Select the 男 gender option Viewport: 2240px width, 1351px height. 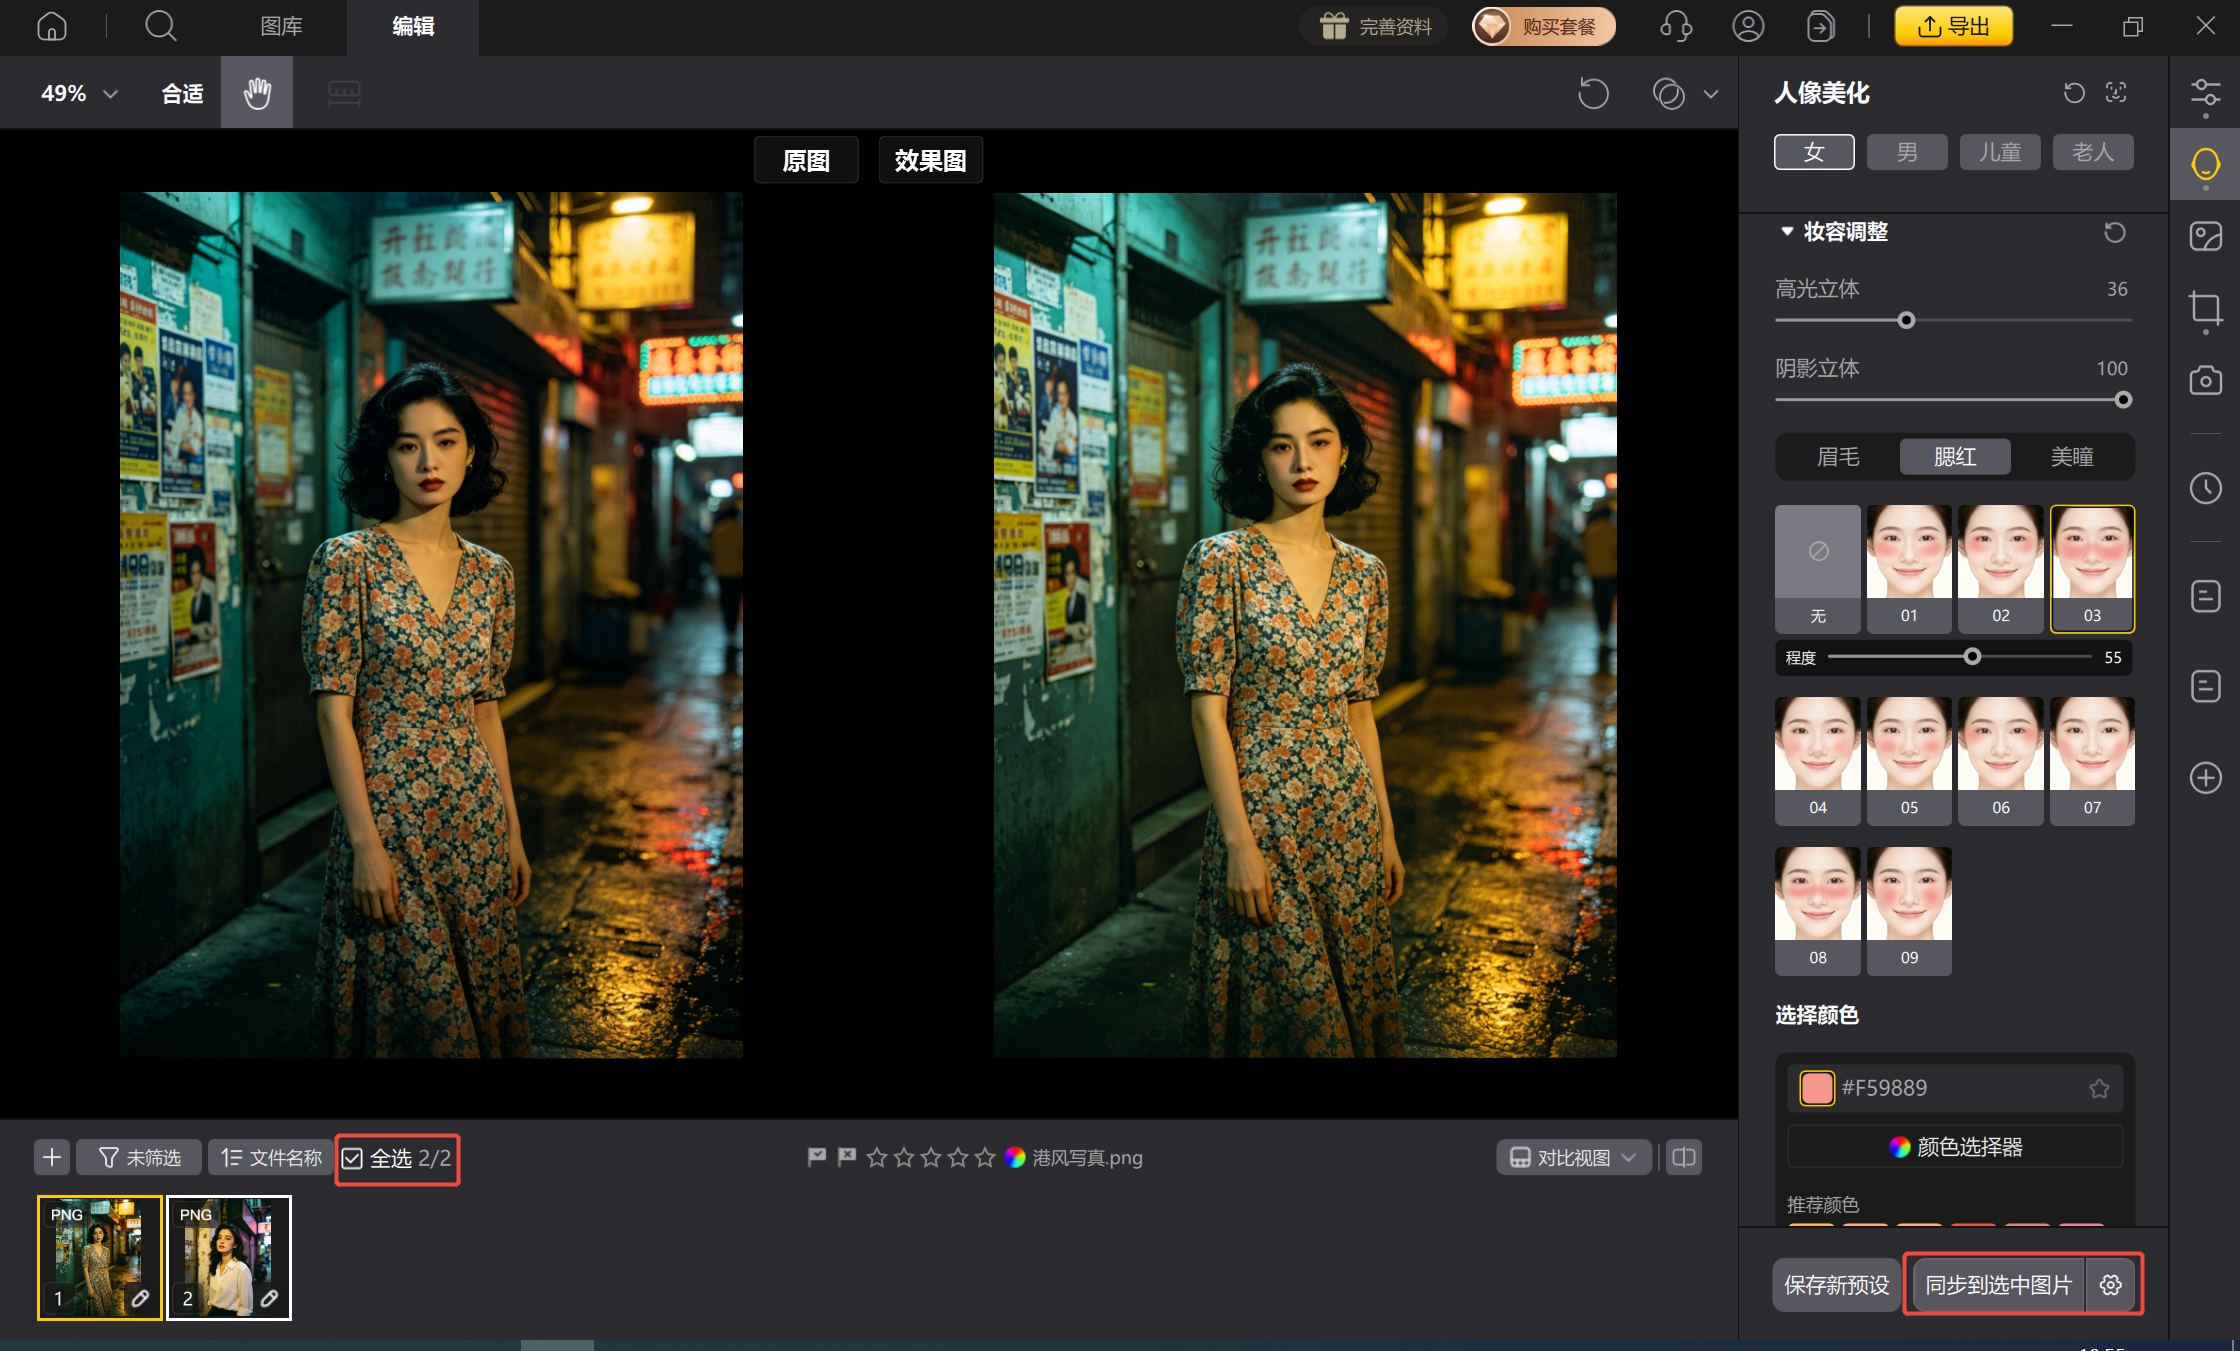[1907, 152]
